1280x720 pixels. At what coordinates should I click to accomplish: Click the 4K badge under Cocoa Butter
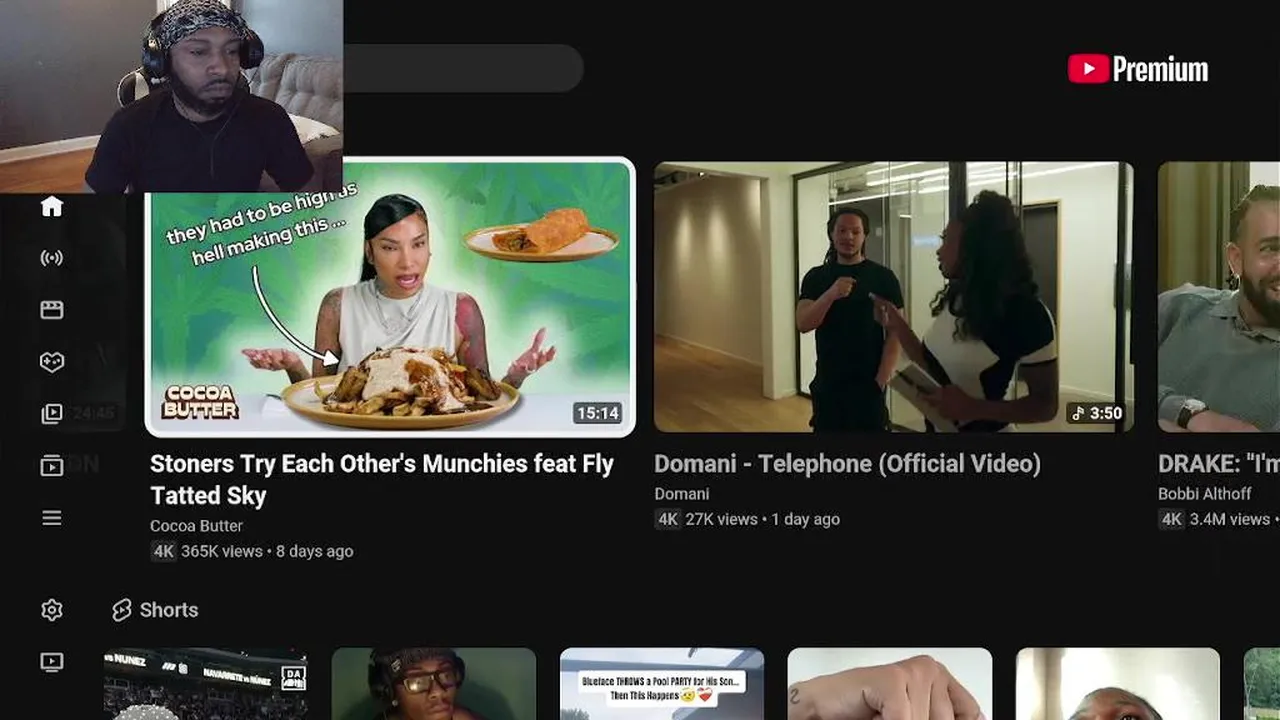click(x=164, y=551)
